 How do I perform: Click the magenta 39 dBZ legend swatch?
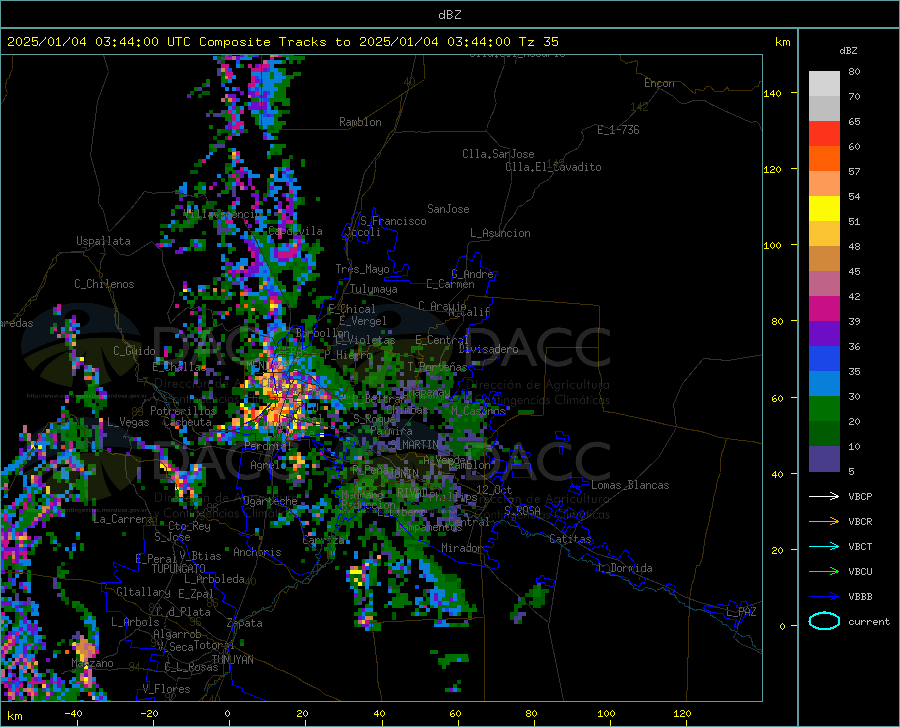coord(824,309)
